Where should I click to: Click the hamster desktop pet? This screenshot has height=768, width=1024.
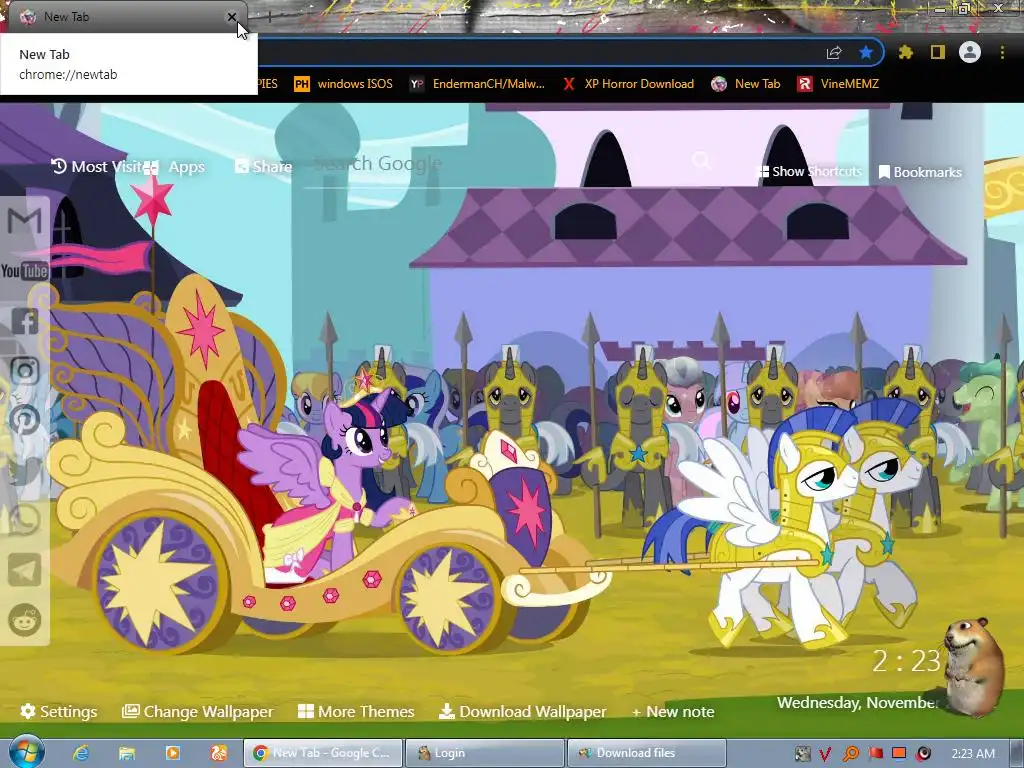974,667
